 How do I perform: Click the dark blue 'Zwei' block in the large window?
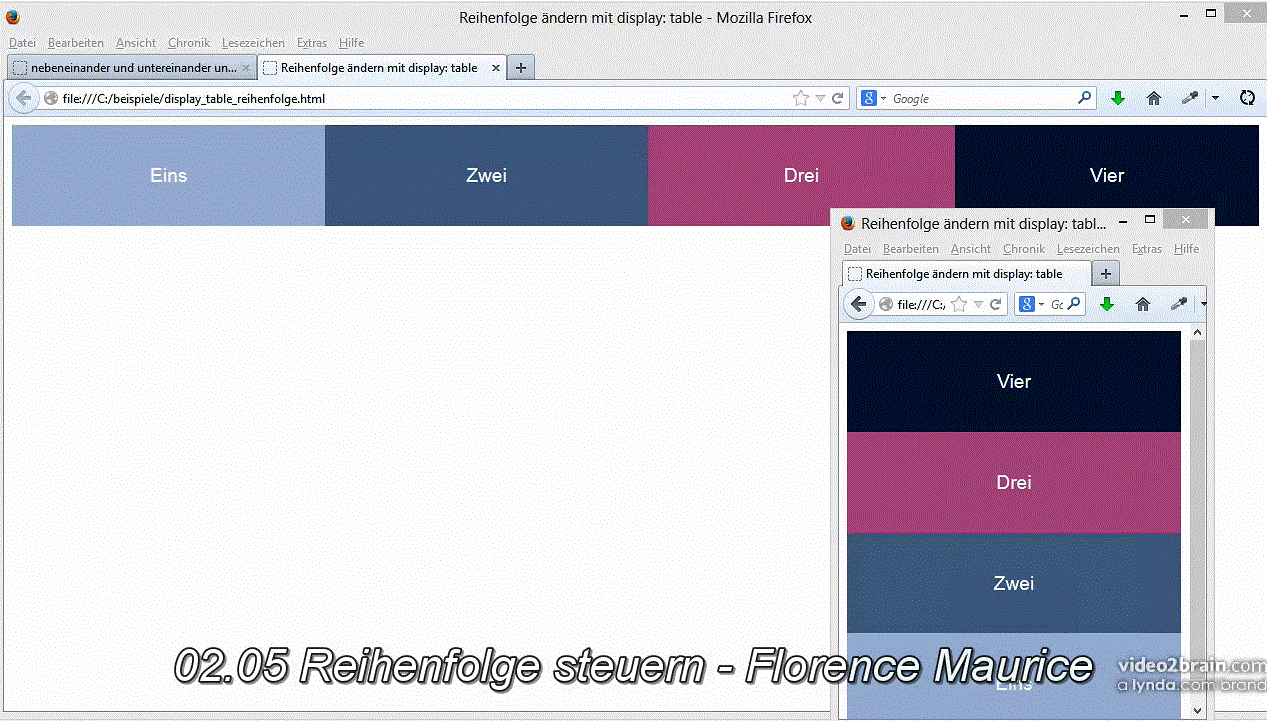[x=486, y=175]
